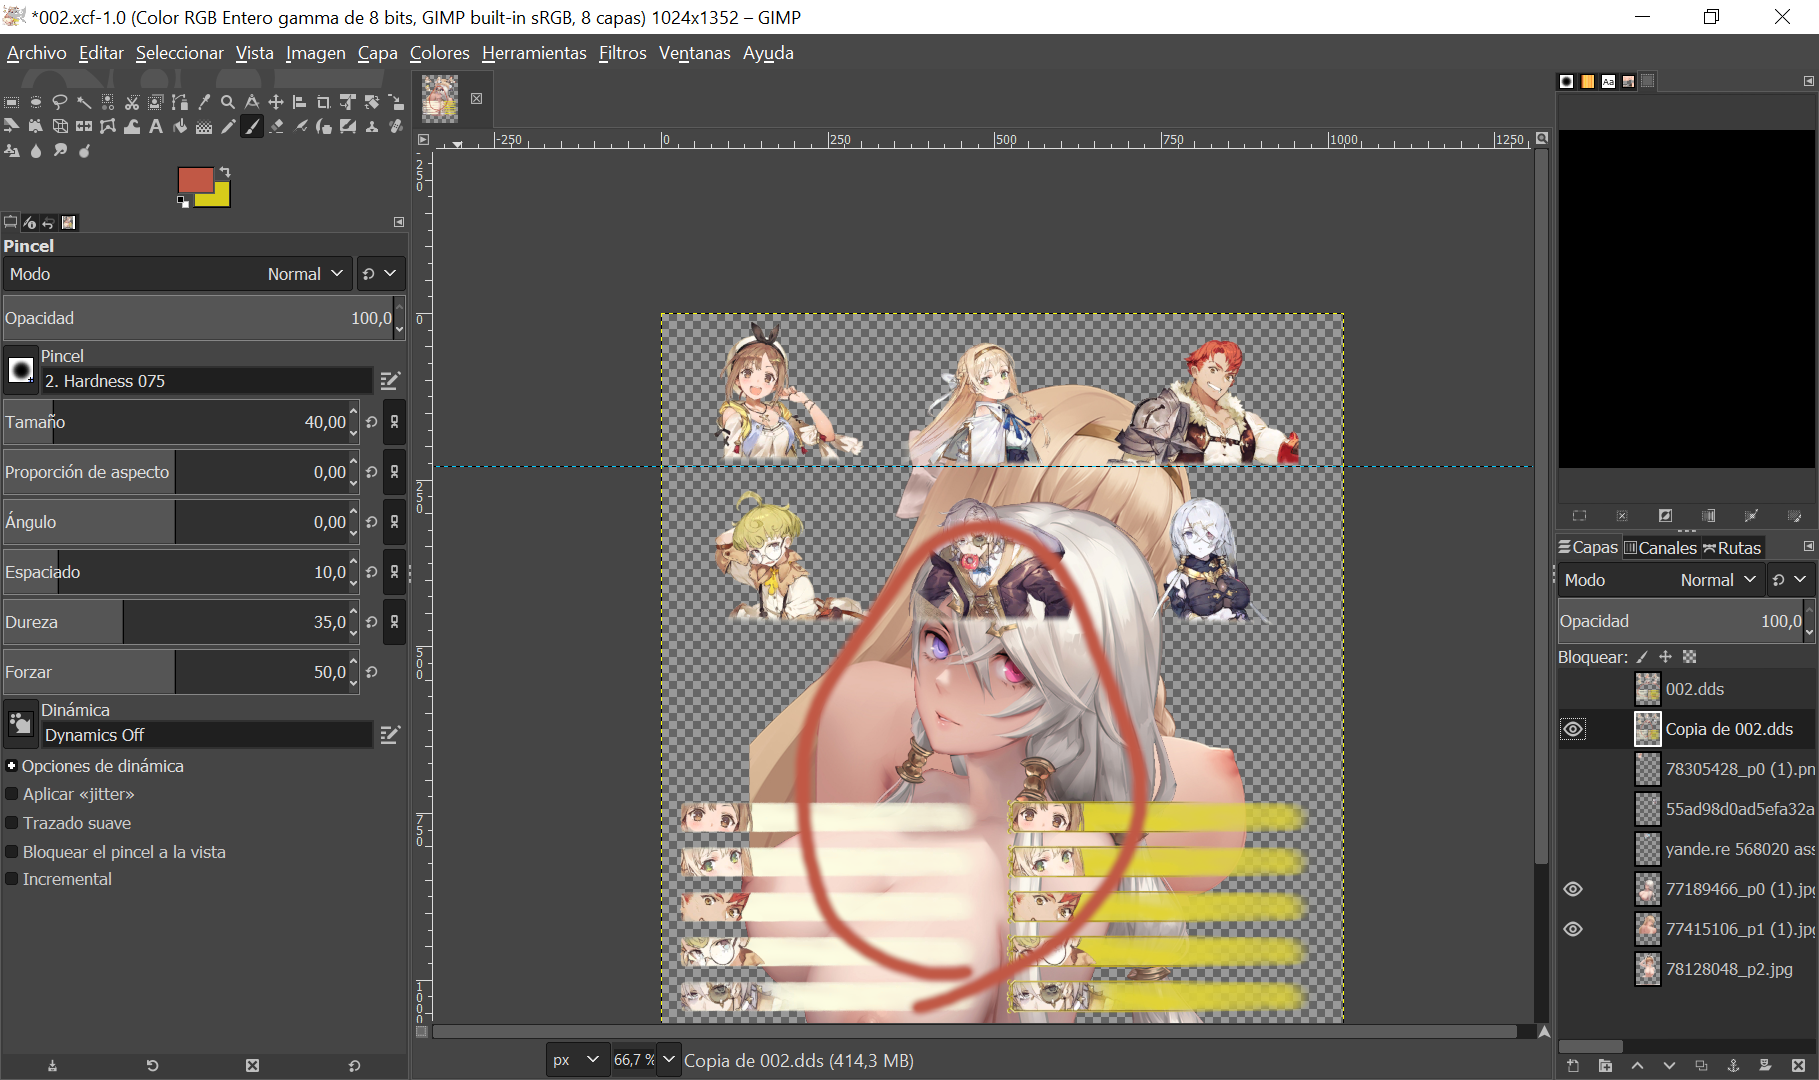Select the Ellipse Select tool
Viewport: 1819px width, 1080px height.
coord(36,102)
